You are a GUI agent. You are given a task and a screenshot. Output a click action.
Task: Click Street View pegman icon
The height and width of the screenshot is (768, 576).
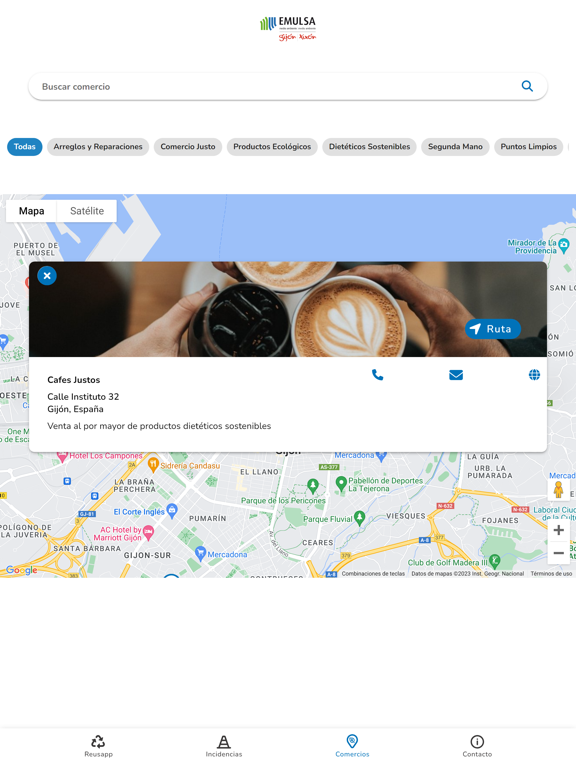click(x=558, y=489)
